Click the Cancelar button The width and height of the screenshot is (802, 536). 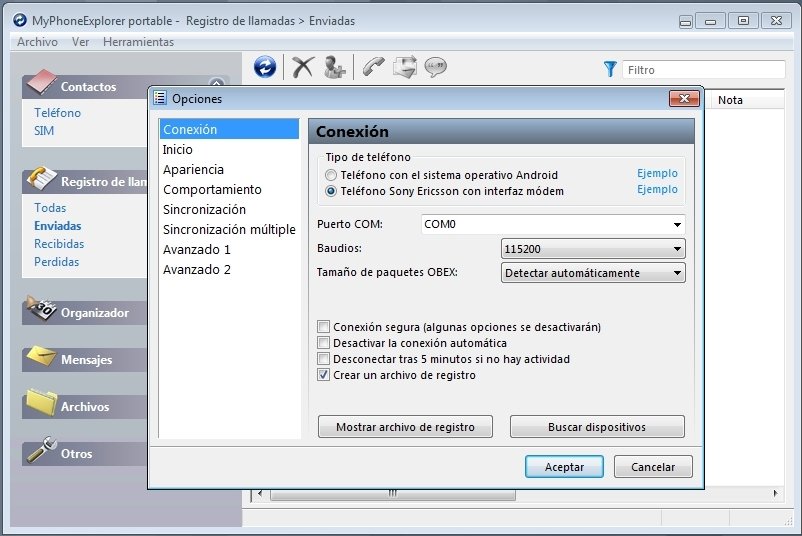pos(653,466)
